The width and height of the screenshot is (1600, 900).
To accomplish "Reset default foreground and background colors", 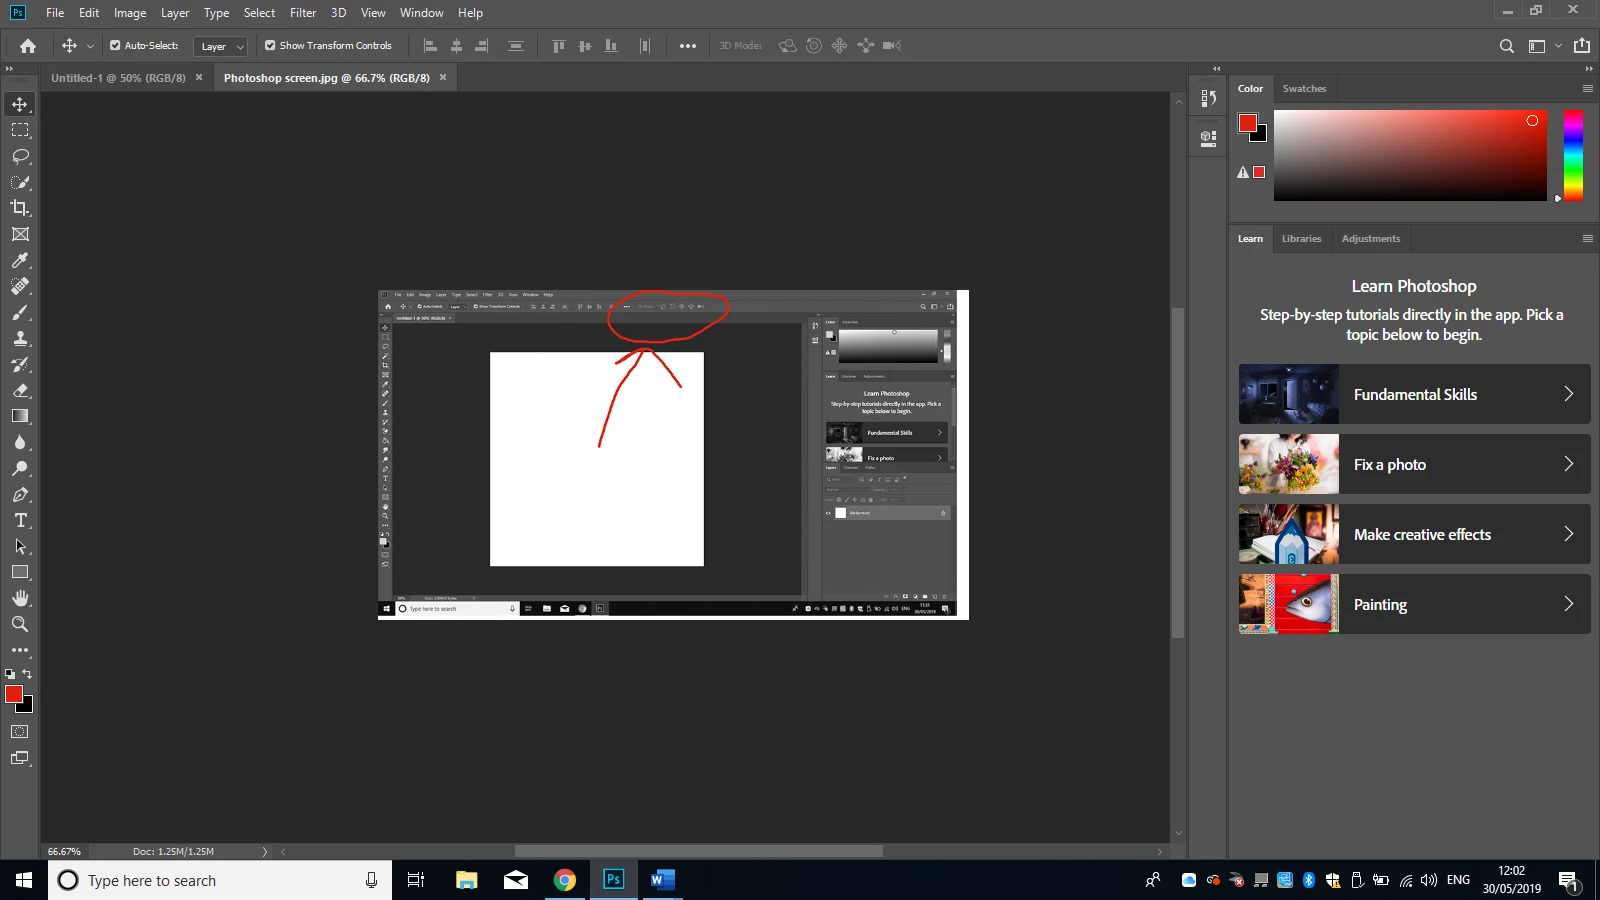I will [10, 674].
